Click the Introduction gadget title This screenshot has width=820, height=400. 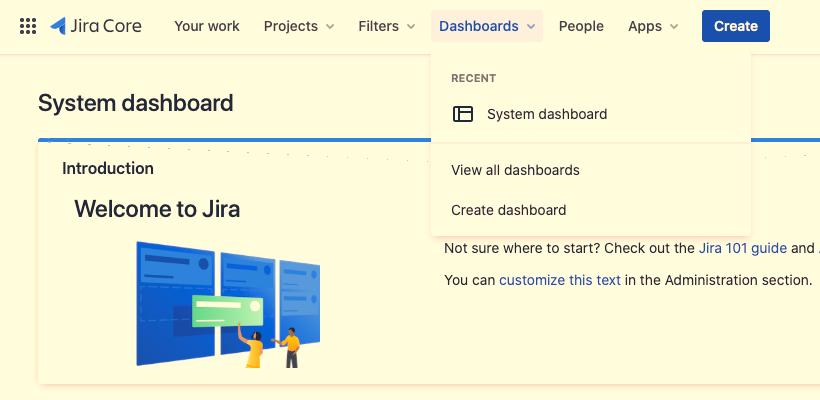click(x=108, y=168)
